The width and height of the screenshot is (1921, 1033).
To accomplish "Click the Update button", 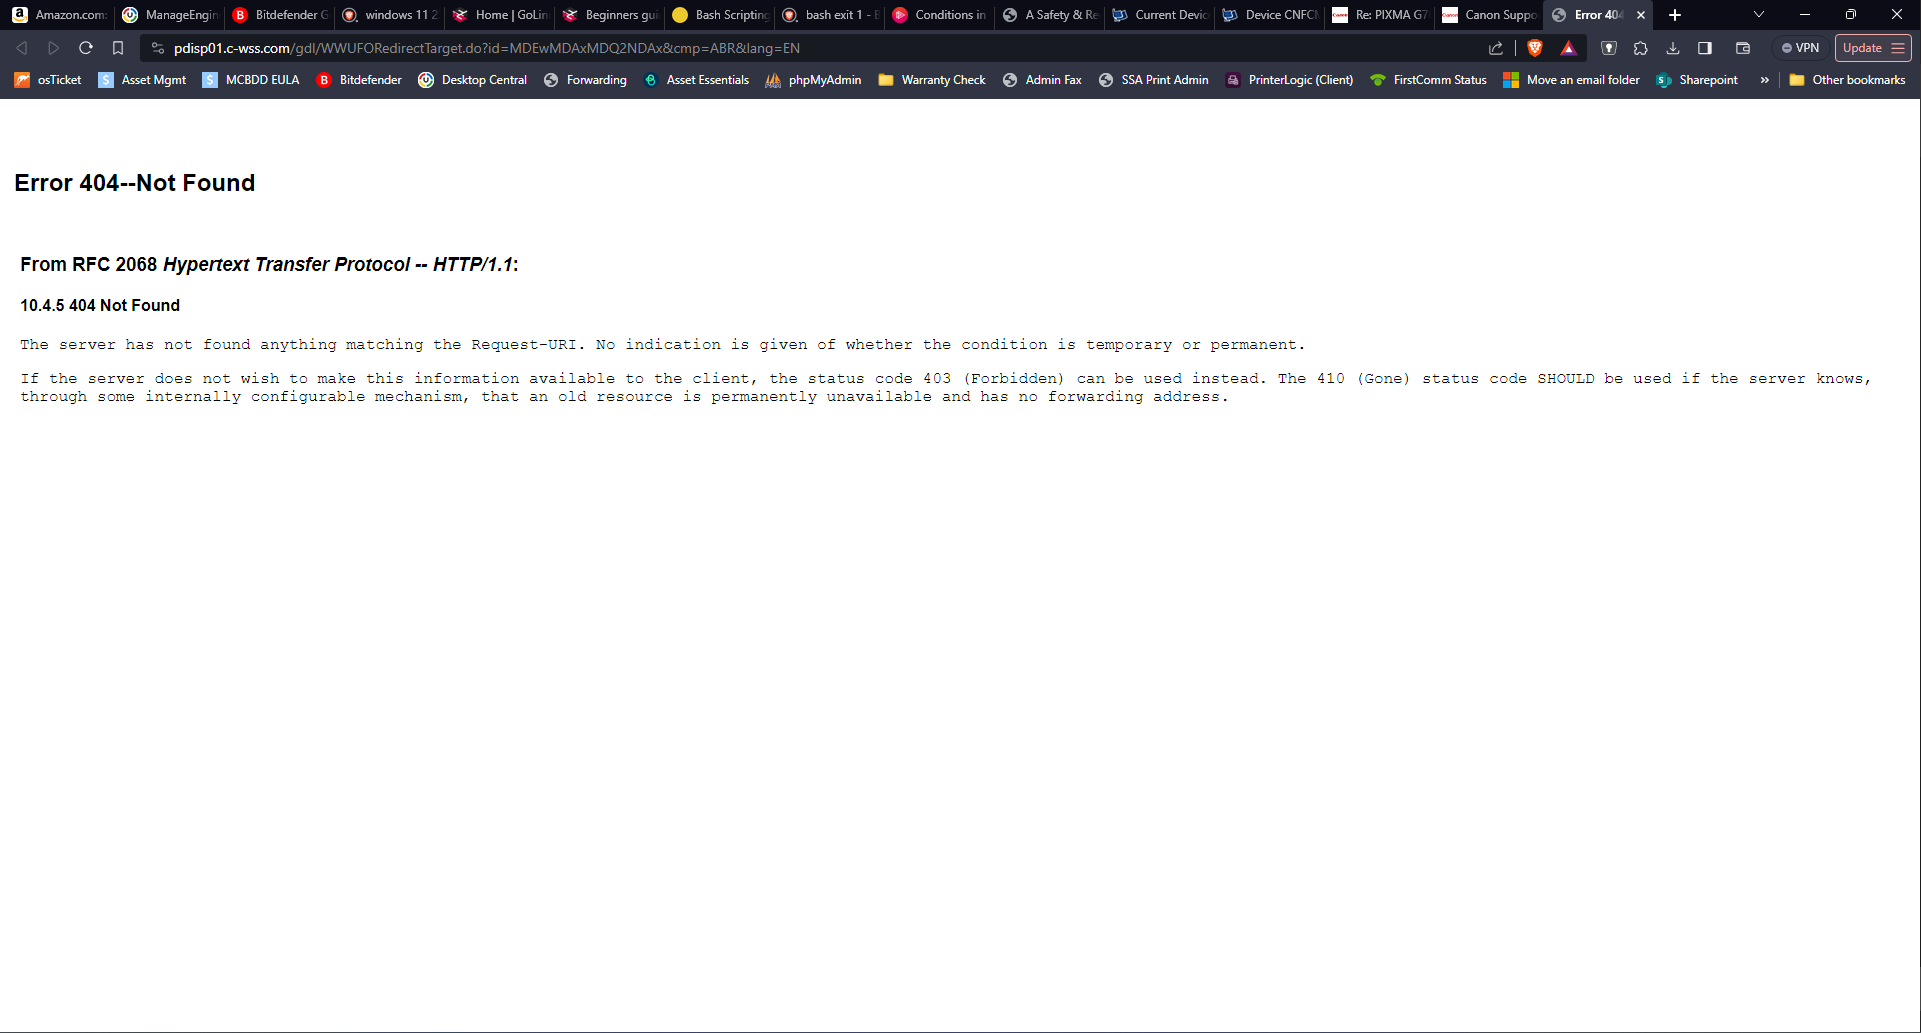I will point(1862,48).
